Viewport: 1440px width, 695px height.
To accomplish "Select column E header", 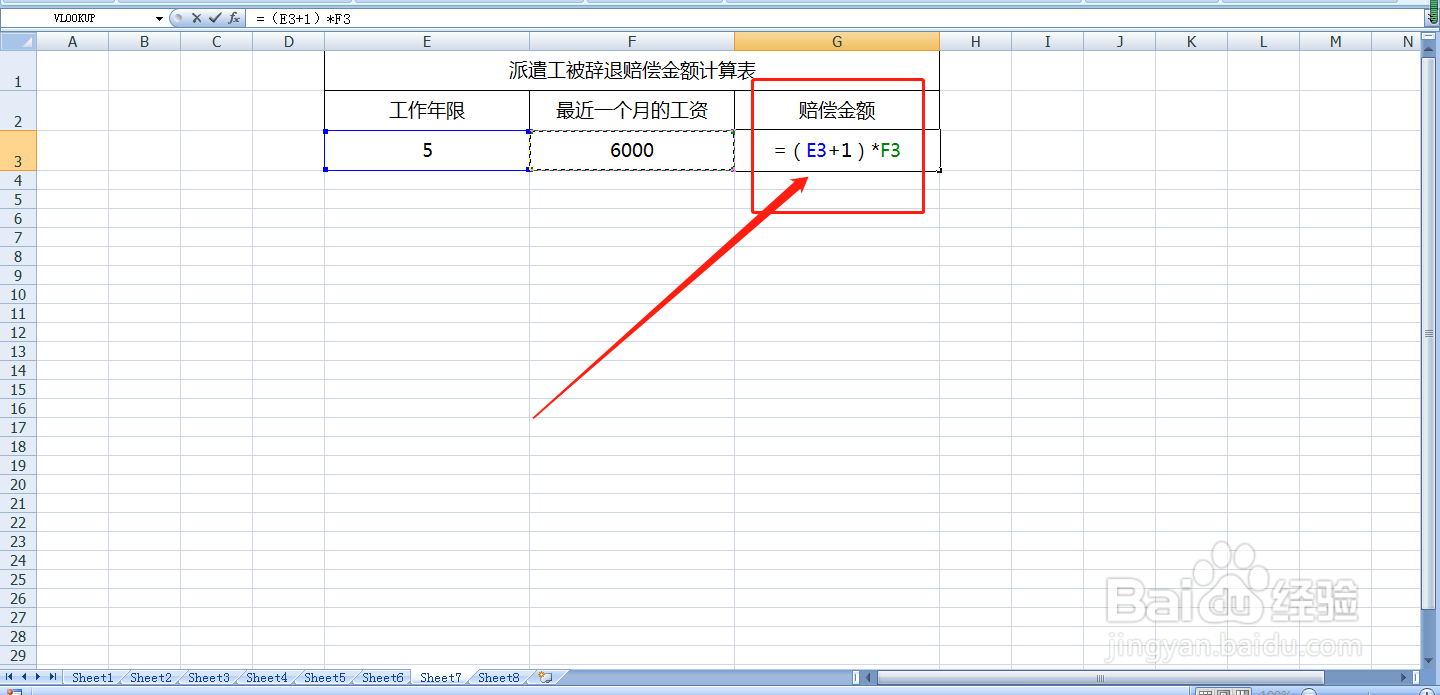I will click(x=427, y=41).
